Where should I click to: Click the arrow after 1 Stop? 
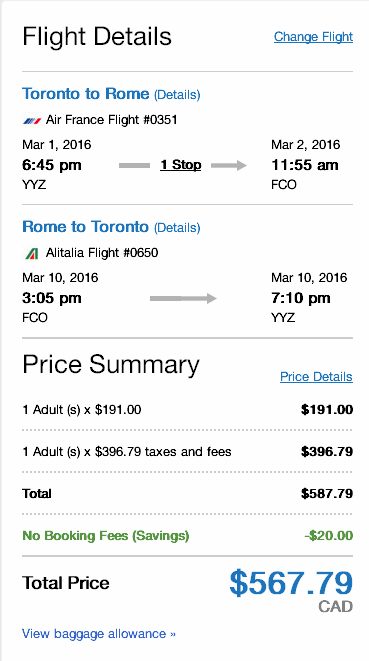pos(229,165)
